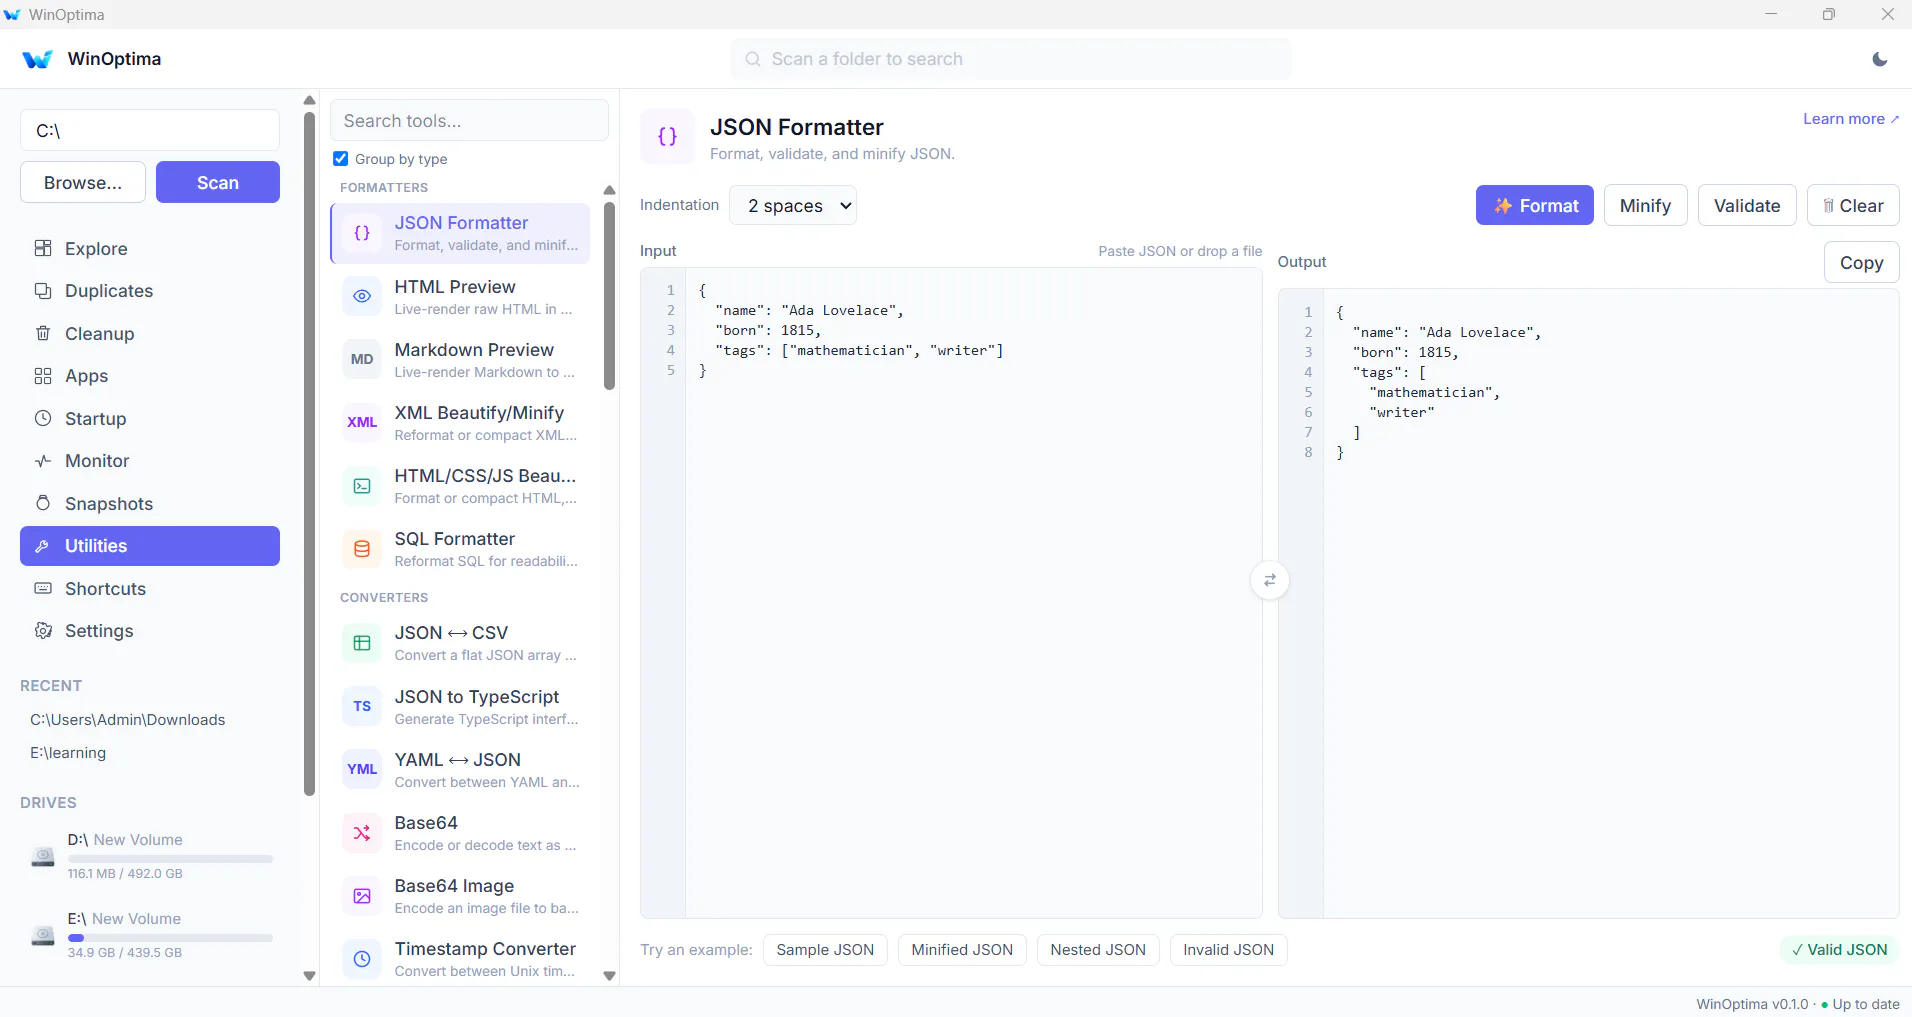
Task: Click the Utilities wrench icon
Action: [43, 546]
